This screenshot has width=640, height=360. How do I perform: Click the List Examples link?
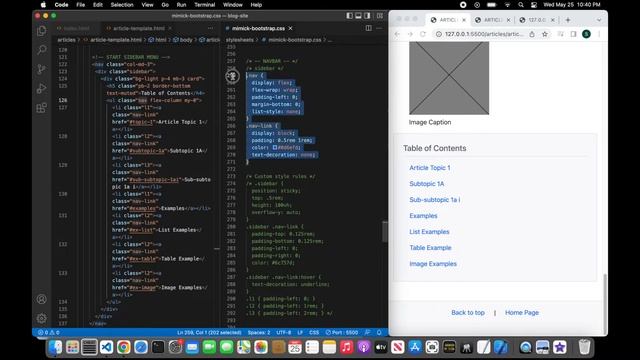[429, 232]
